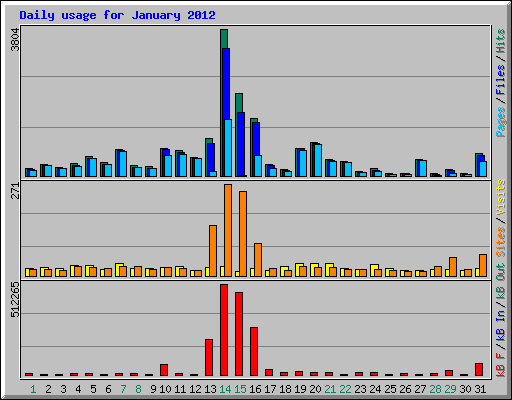
Task: Click the red kB bar for day 10
Action: pos(164,370)
